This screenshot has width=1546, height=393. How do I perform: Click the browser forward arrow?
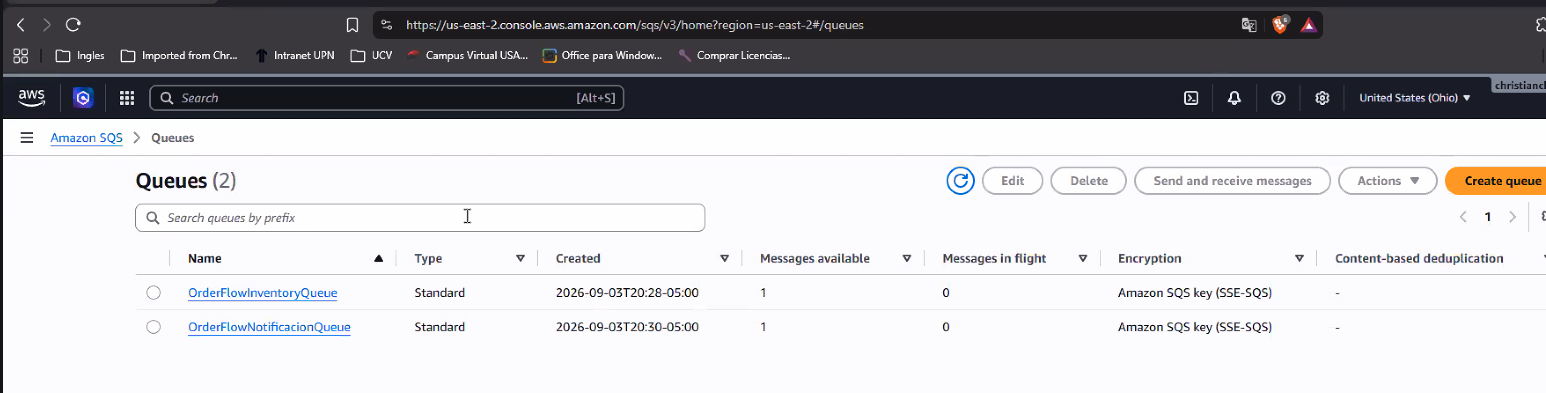coord(47,25)
